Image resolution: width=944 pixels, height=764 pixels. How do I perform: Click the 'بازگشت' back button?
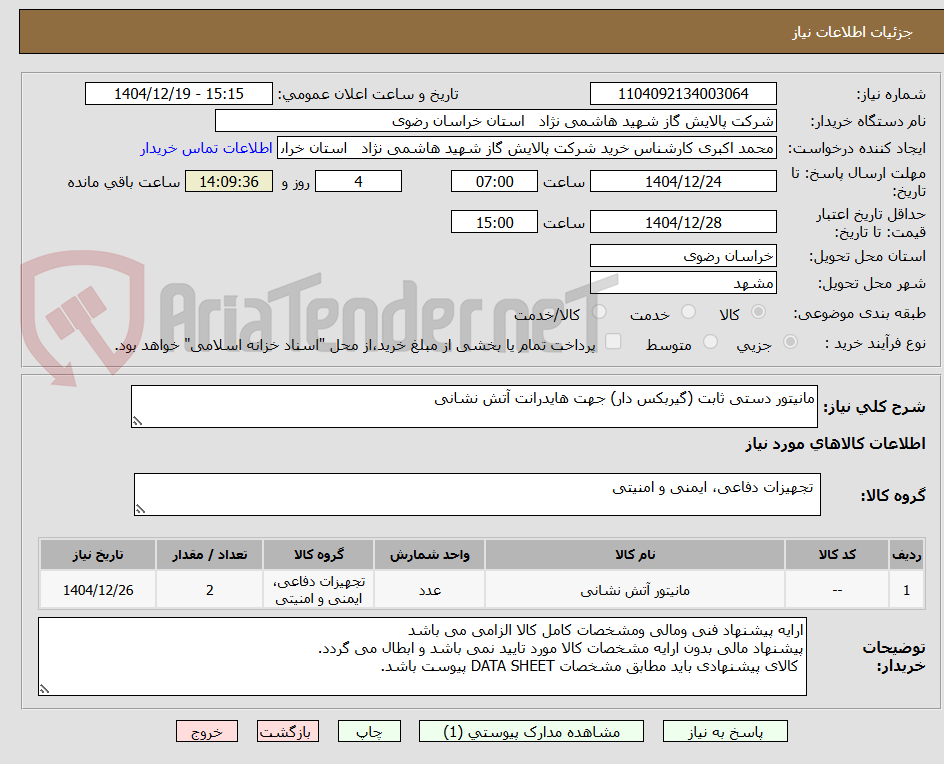click(x=288, y=731)
